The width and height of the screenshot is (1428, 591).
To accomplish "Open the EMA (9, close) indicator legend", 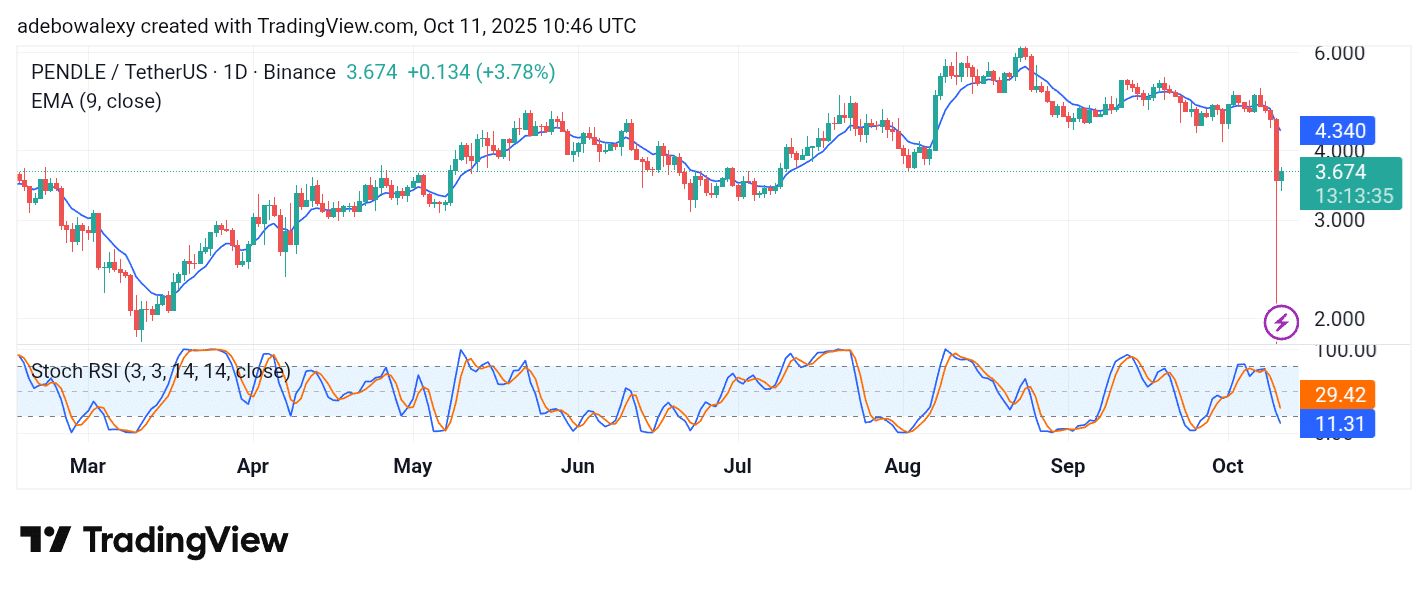I will coord(97,100).
